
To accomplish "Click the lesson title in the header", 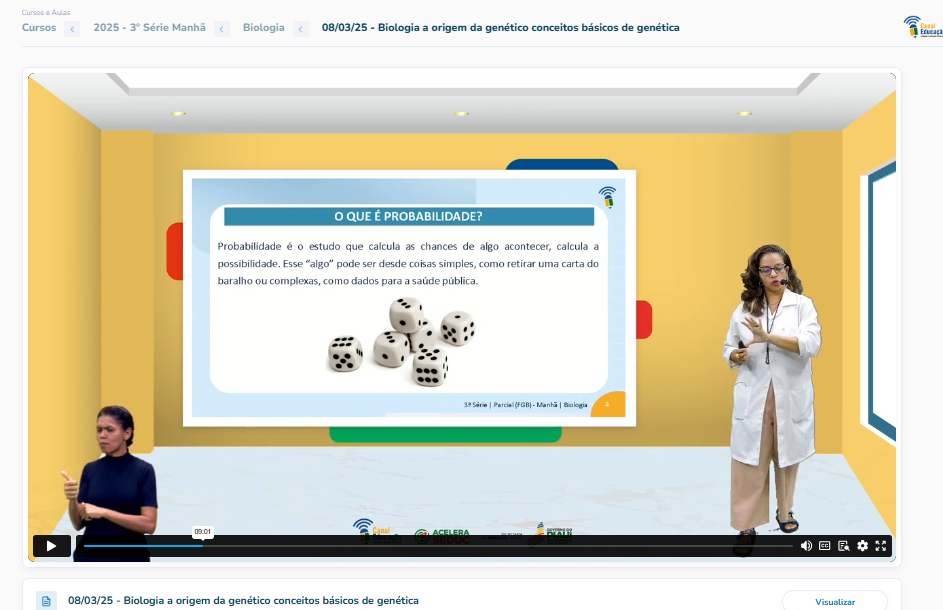I will click(x=500, y=28).
